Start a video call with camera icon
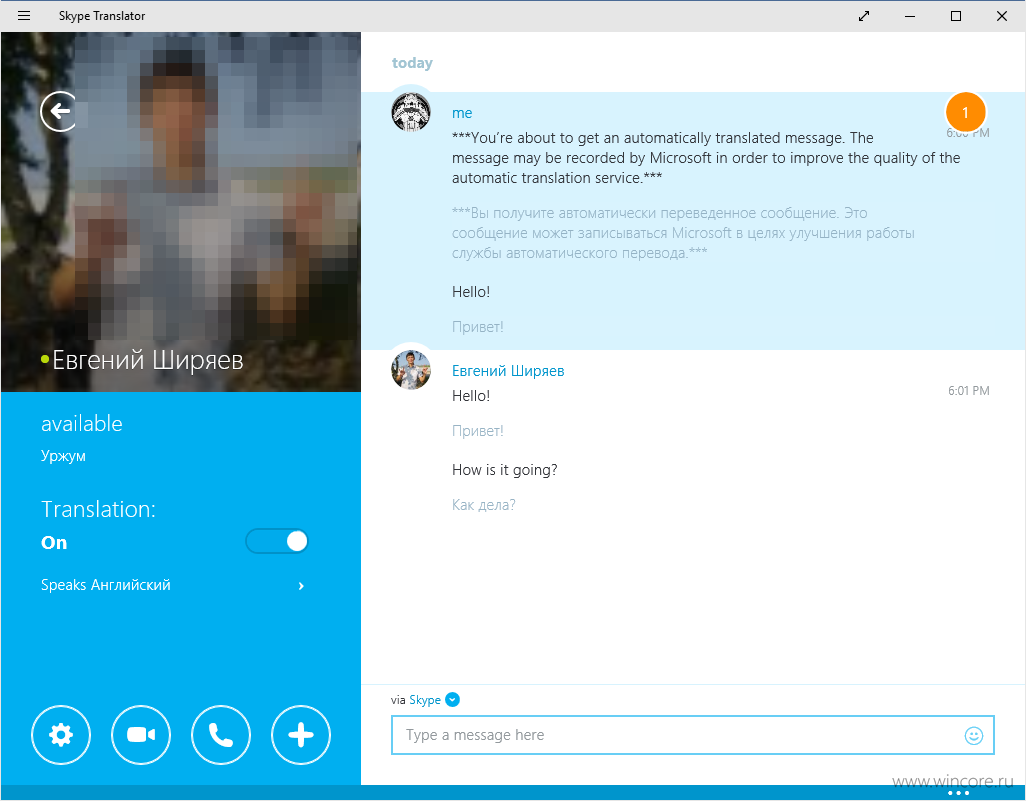This screenshot has height=801, width=1026. (141, 735)
